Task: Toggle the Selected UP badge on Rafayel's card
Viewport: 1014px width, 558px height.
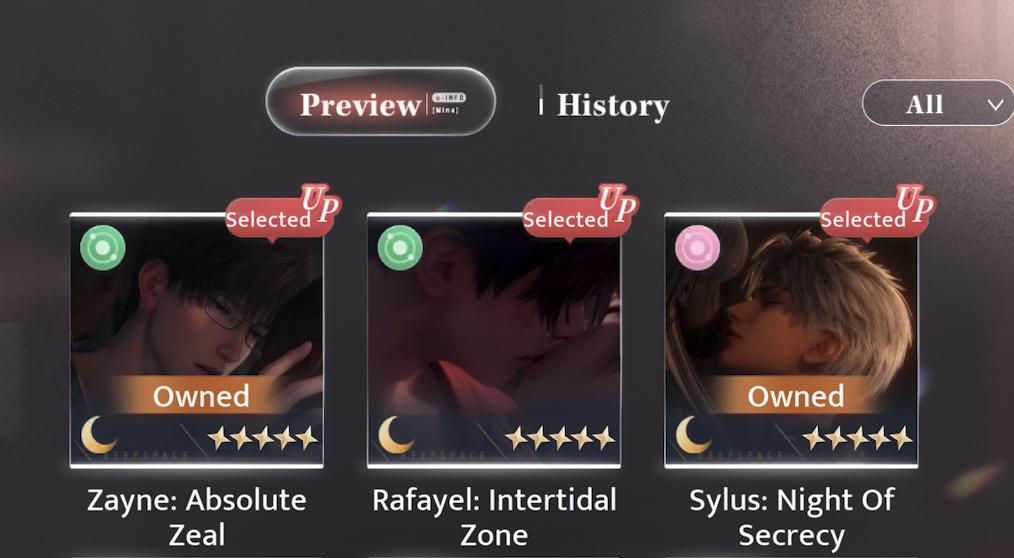Action: coord(581,214)
